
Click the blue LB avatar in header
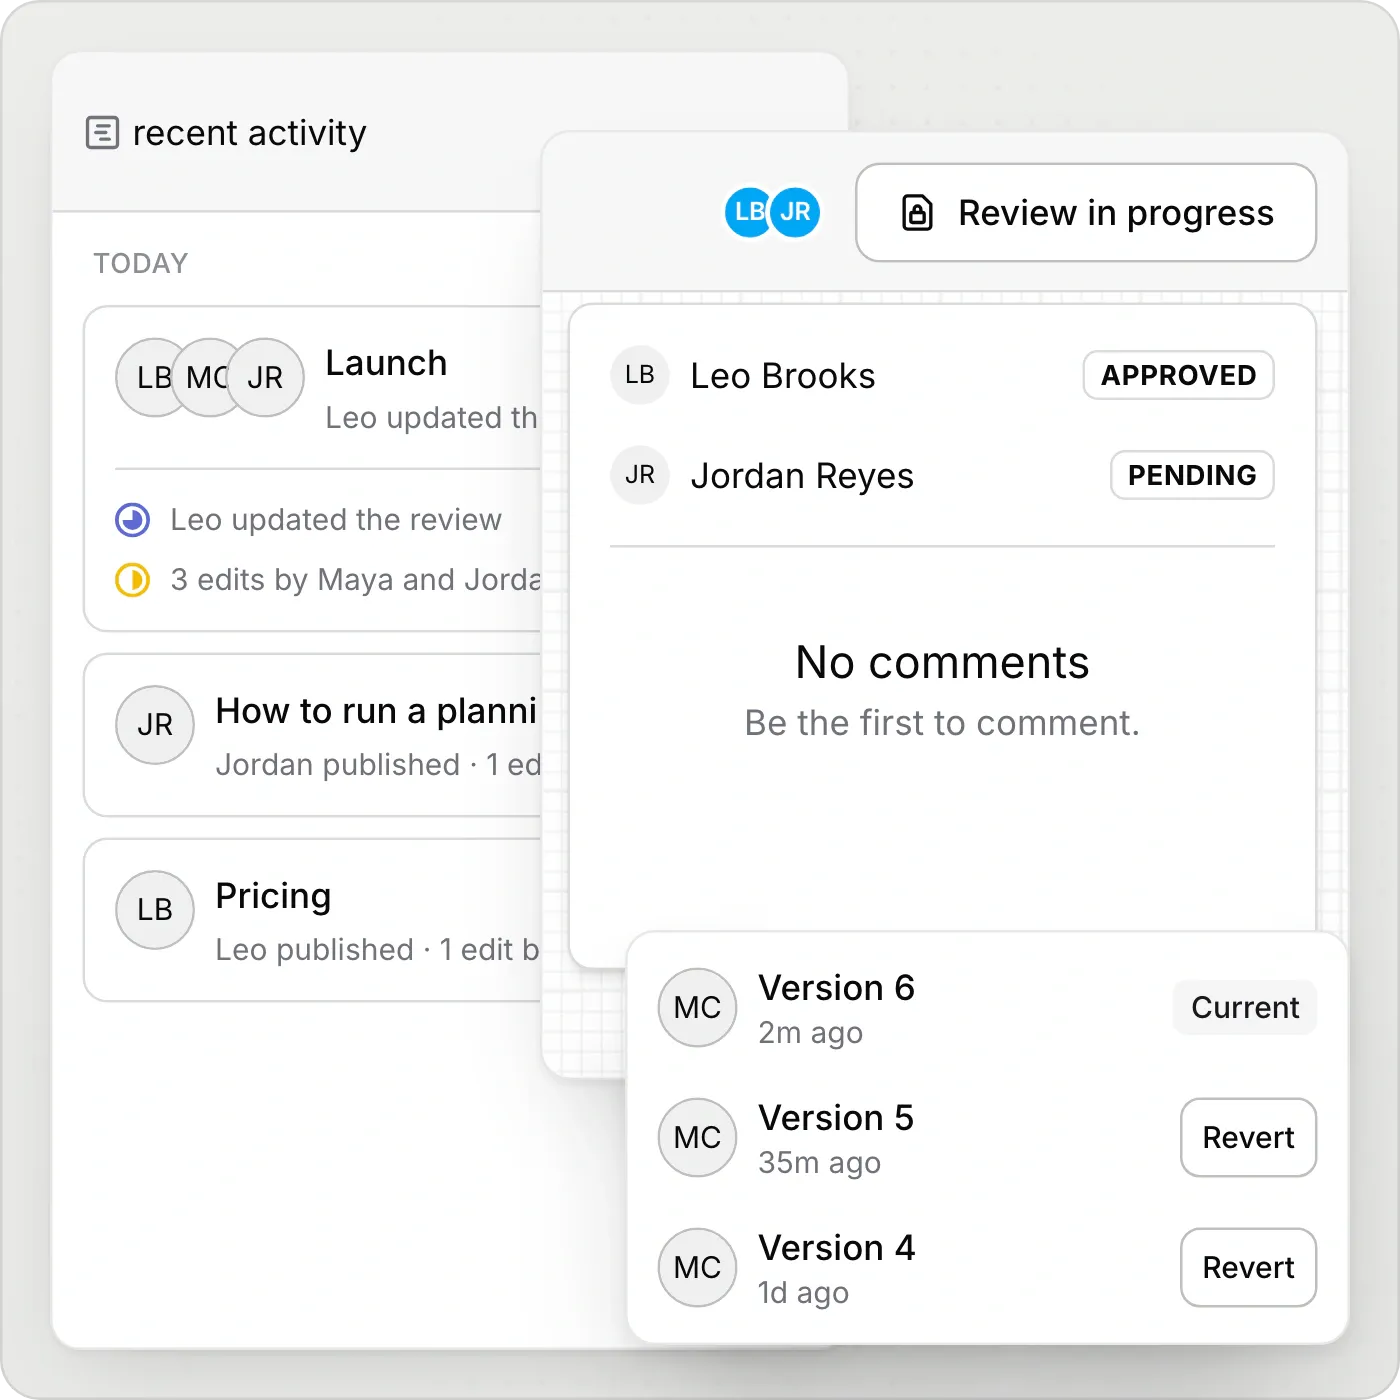pyautogui.click(x=748, y=212)
